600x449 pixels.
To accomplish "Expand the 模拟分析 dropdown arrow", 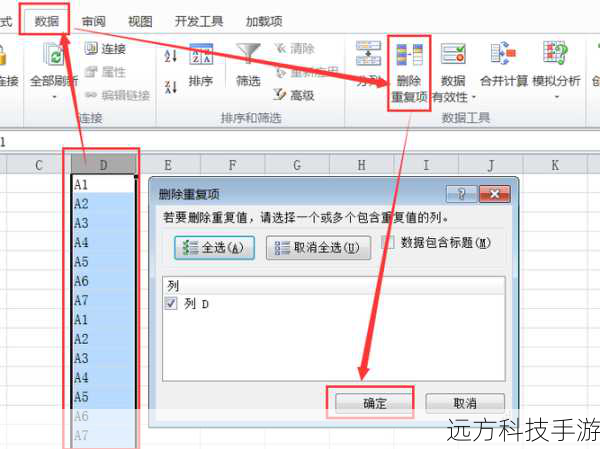I will point(557,97).
